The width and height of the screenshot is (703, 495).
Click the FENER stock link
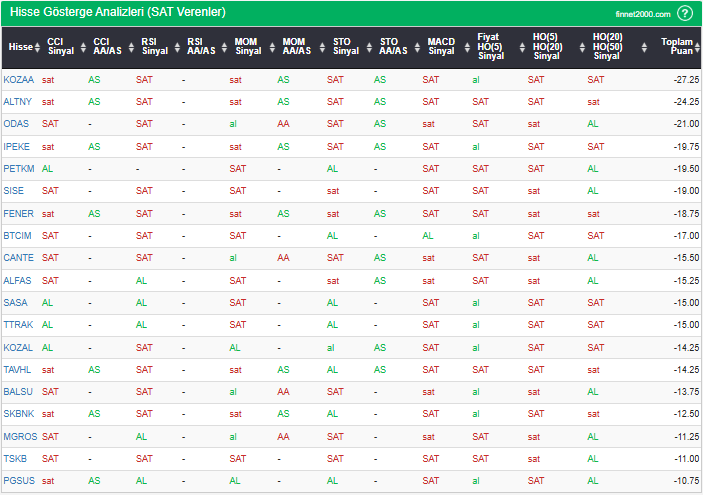coord(18,213)
